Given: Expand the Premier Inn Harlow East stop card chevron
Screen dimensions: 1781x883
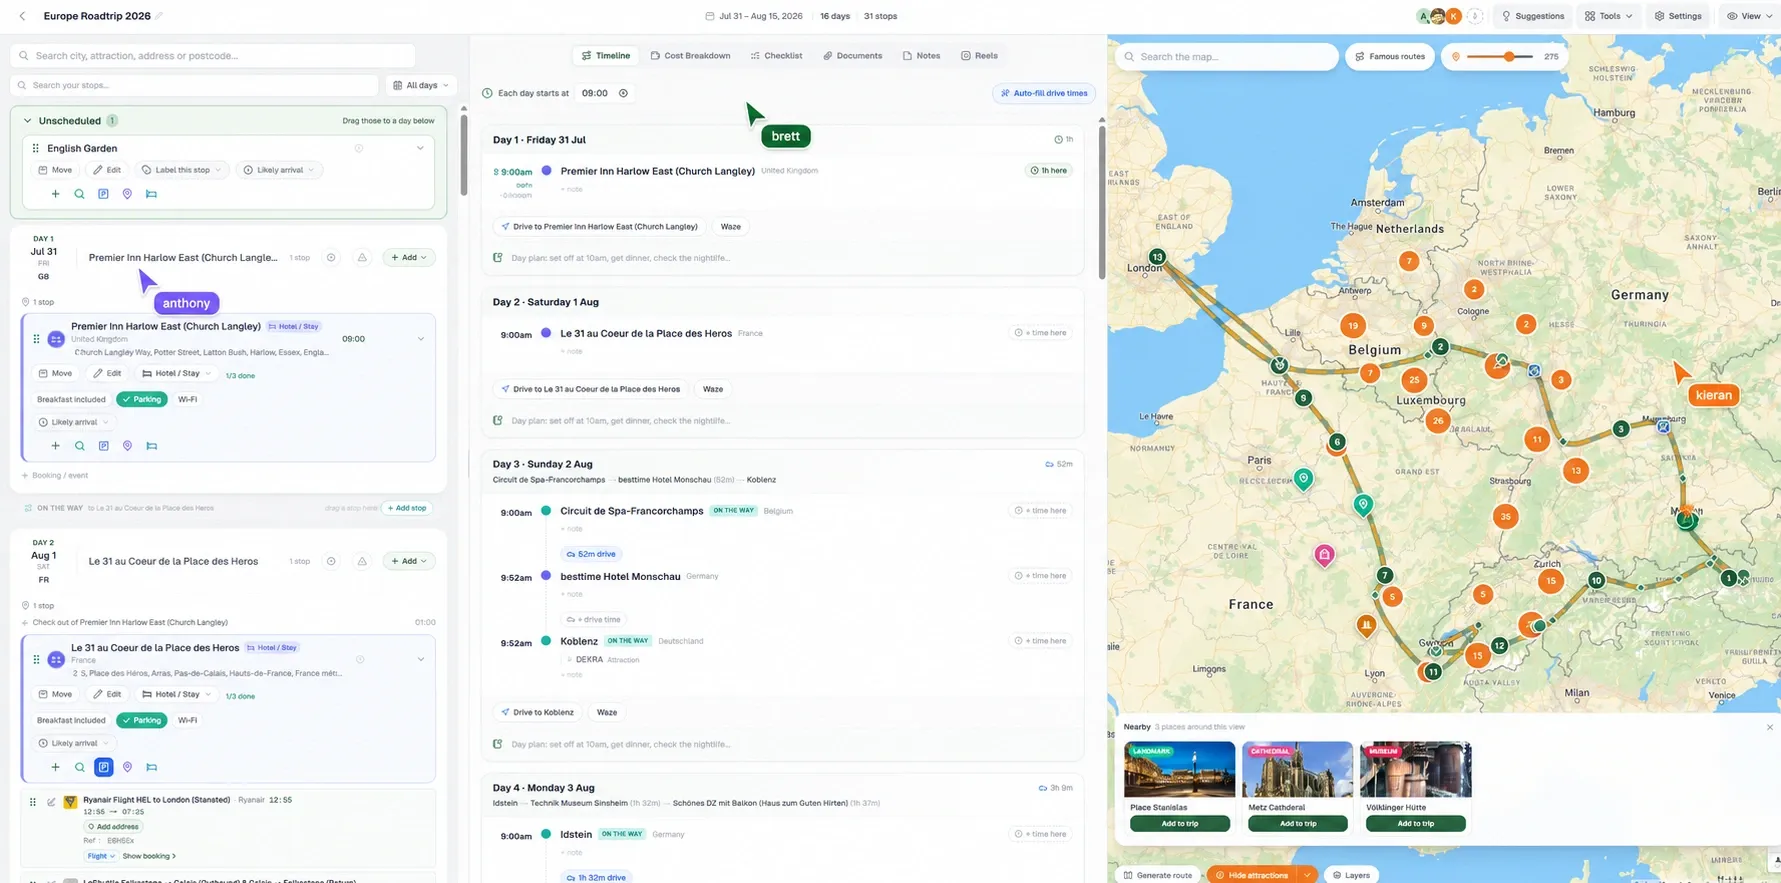Looking at the screenshot, I should point(421,339).
